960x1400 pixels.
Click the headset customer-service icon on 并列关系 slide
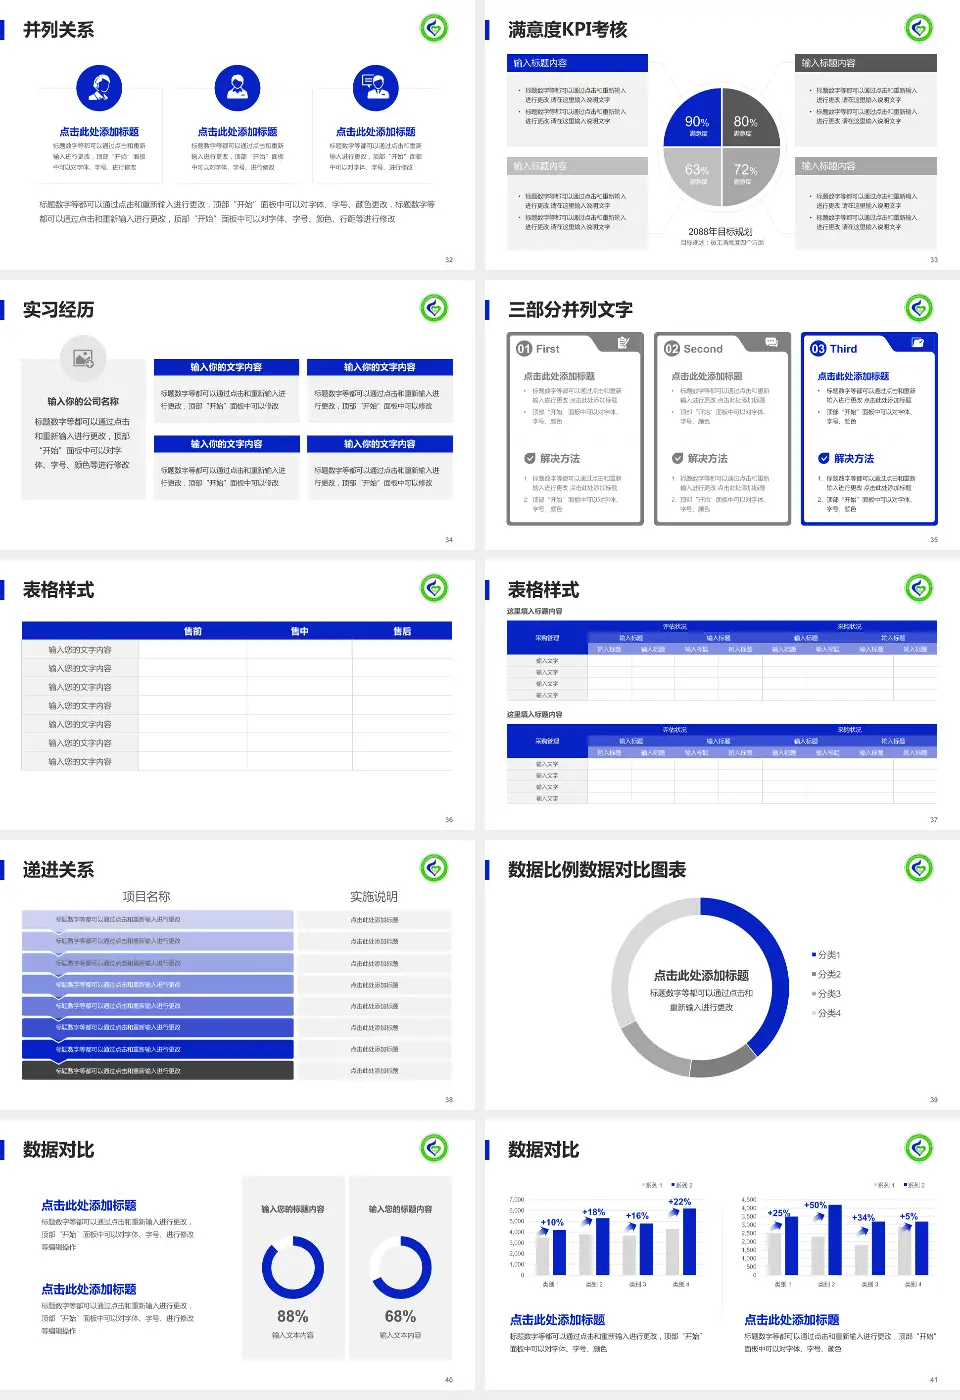(98, 87)
